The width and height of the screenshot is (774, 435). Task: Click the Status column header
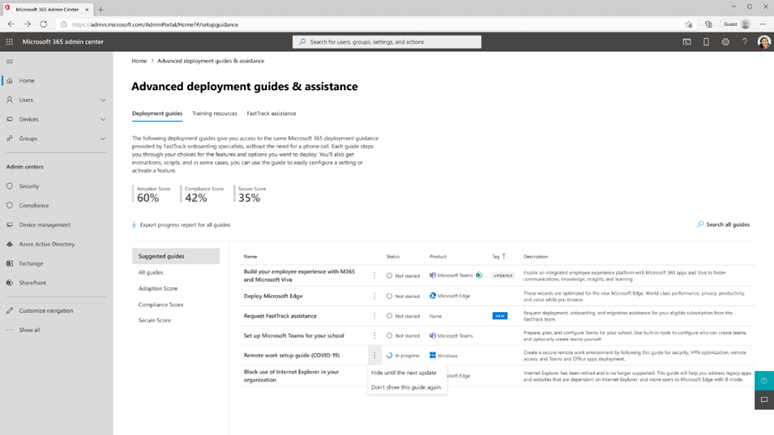click(x=393, y=256)
